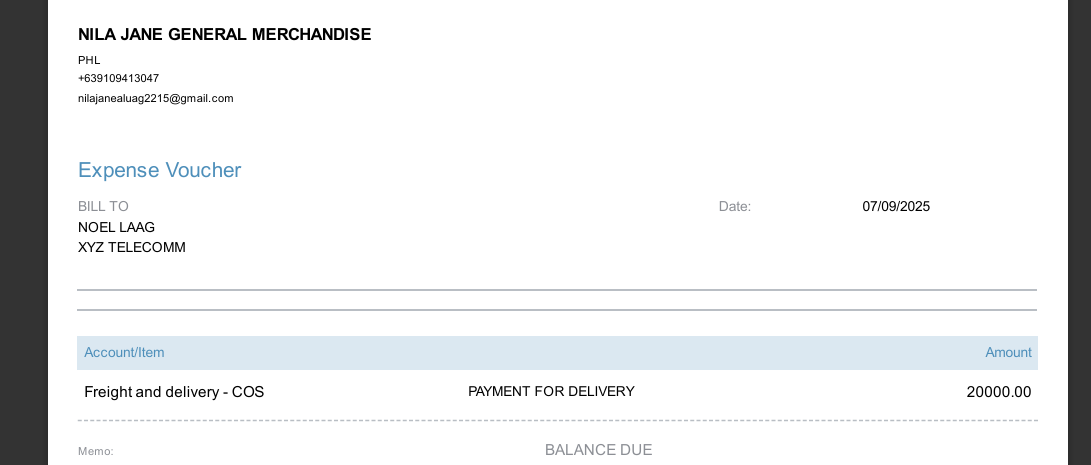The width and height of the screenshot is (1091, 465).
Task: Click the Date: label
Action: pyautogui.click(x=734, y=206)
